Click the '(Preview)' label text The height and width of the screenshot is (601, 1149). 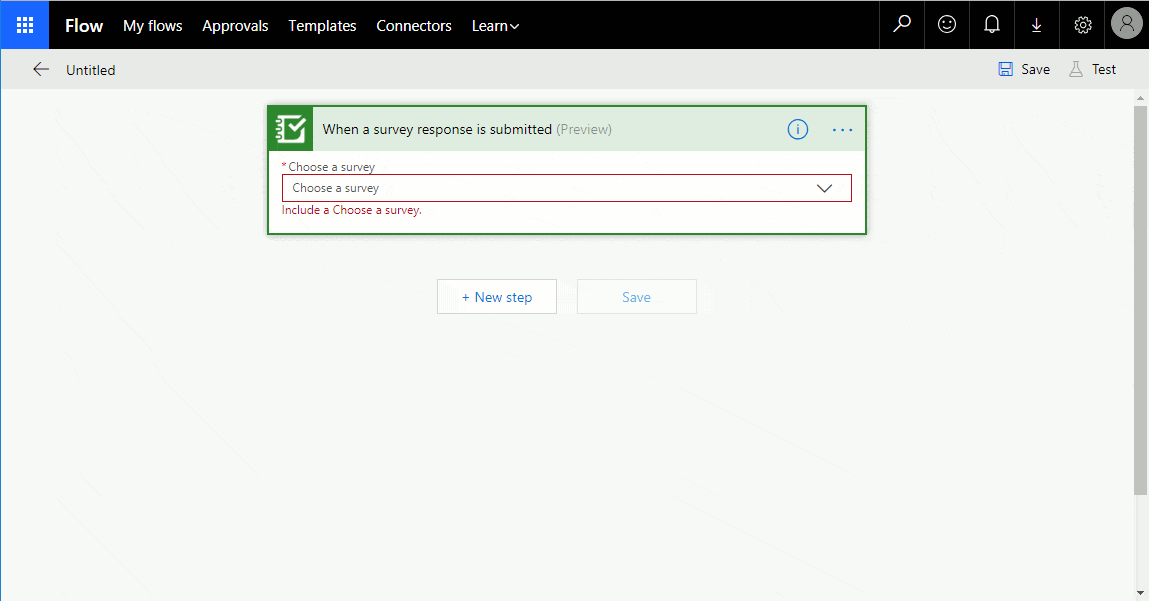point(584,129)
